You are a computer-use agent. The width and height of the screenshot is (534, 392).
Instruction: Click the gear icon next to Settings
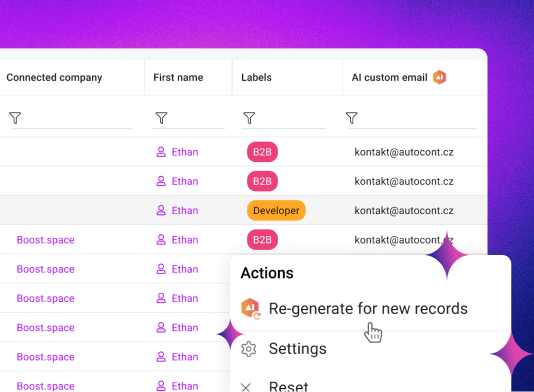click(249, 349)
